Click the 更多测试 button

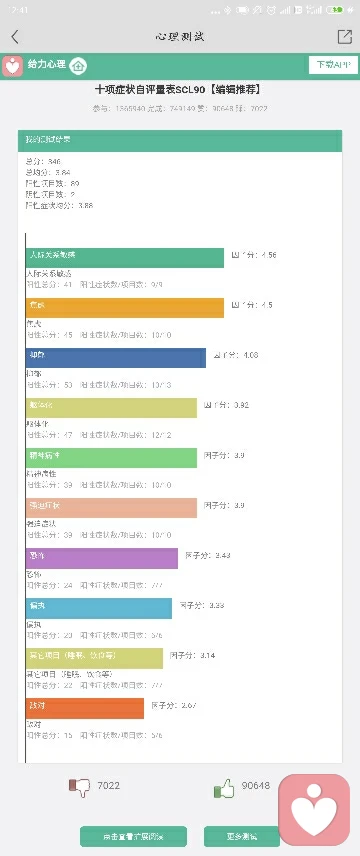(241, 836)
